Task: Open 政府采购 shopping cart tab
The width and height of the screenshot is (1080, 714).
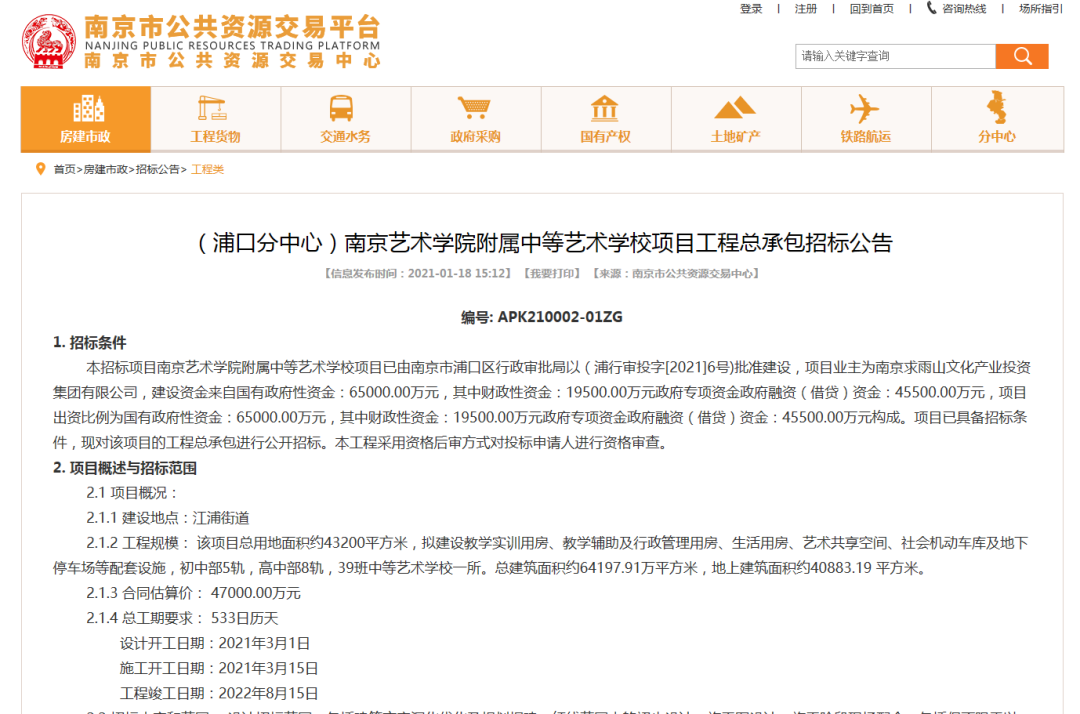Action: click(x=475, y=119)
